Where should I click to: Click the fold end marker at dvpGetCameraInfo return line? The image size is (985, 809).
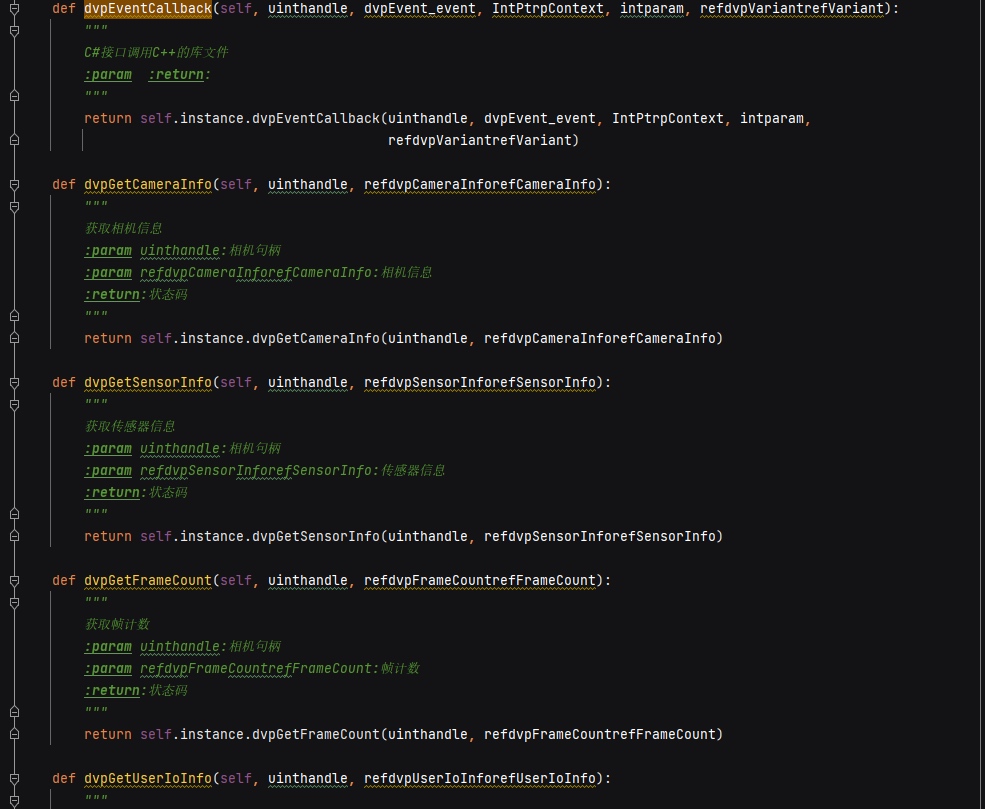(14, 339)
